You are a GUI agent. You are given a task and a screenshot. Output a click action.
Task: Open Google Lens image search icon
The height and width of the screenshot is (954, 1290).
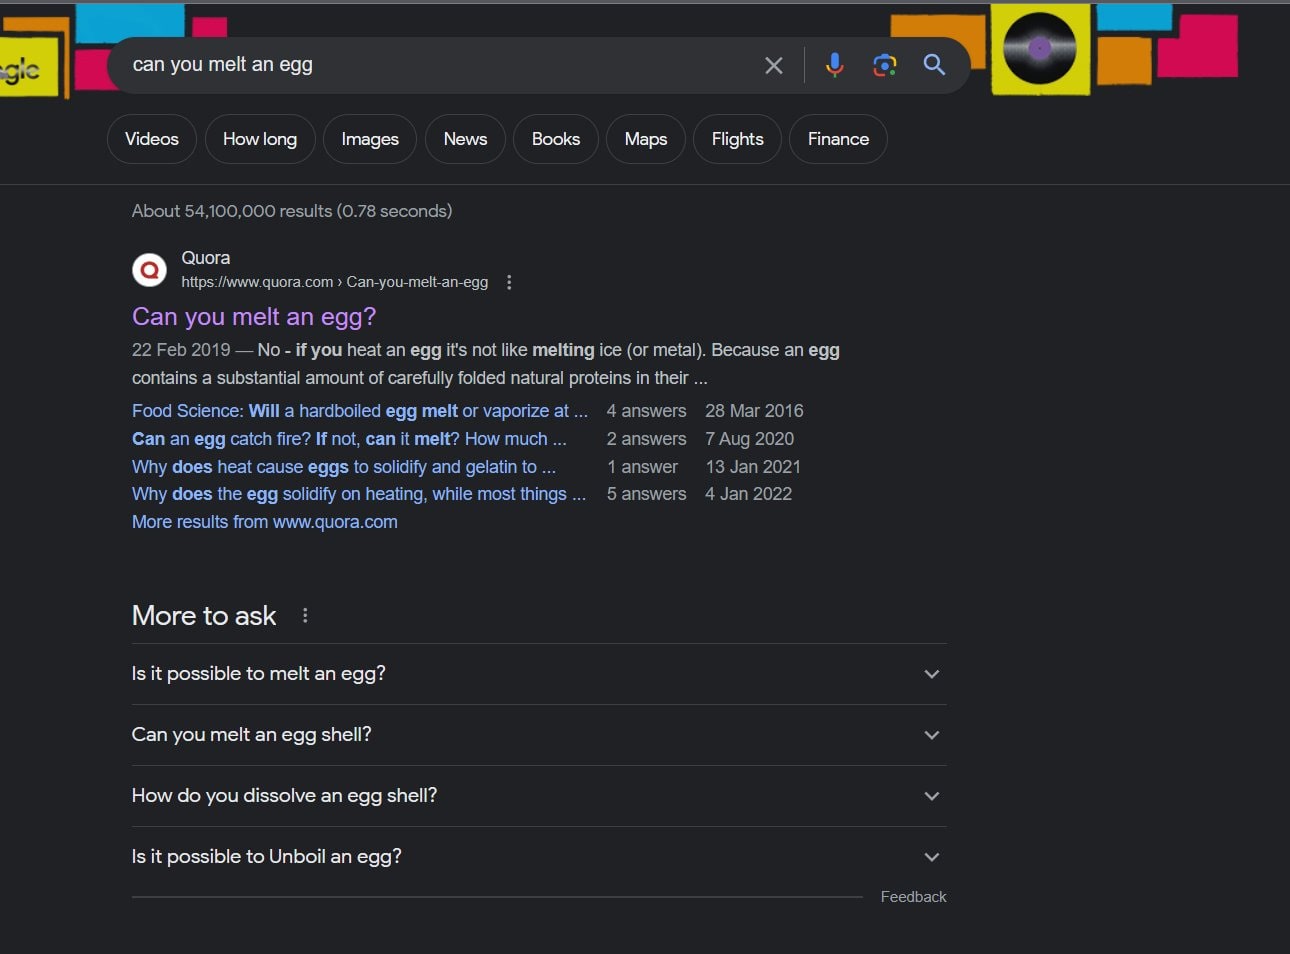884,65
